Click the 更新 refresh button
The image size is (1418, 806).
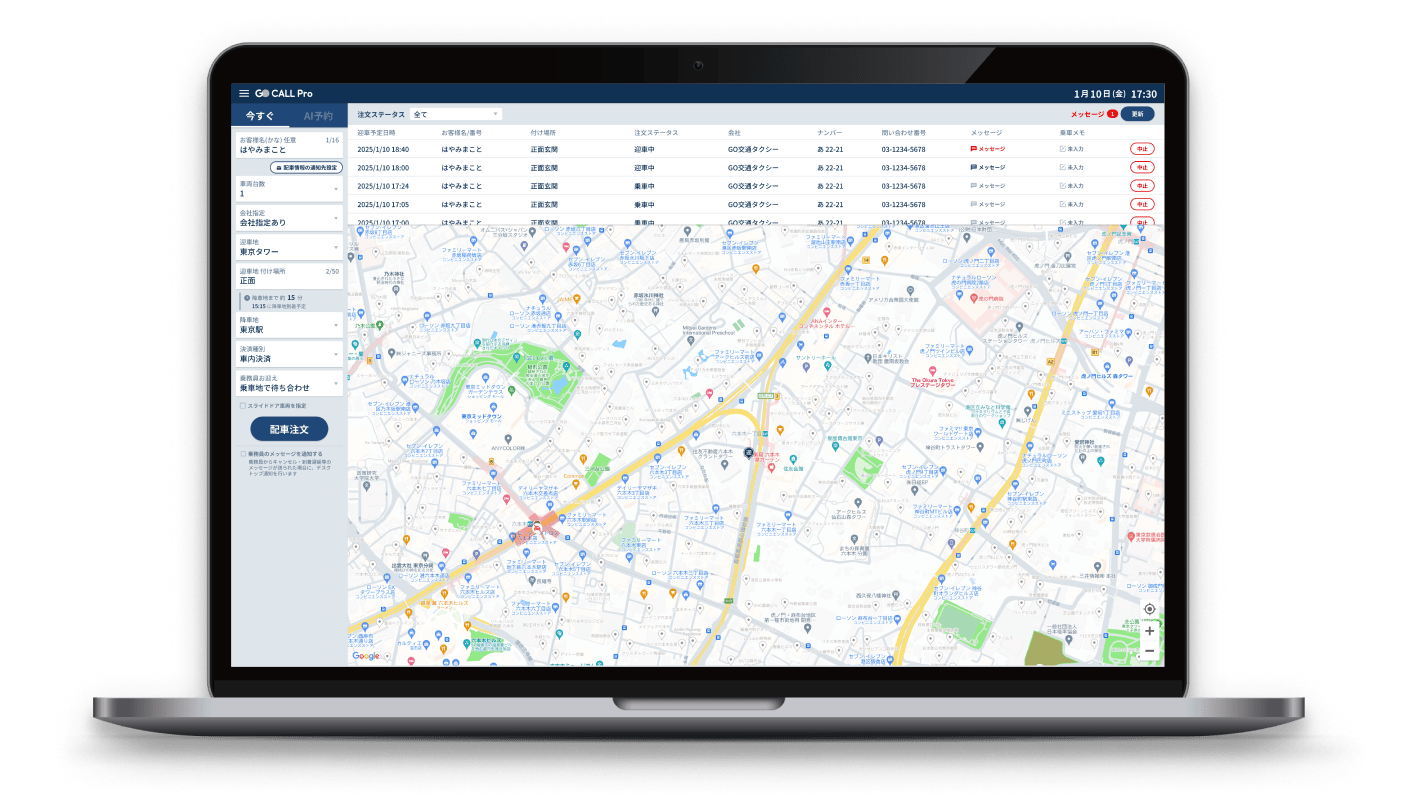click(1137, 114)
